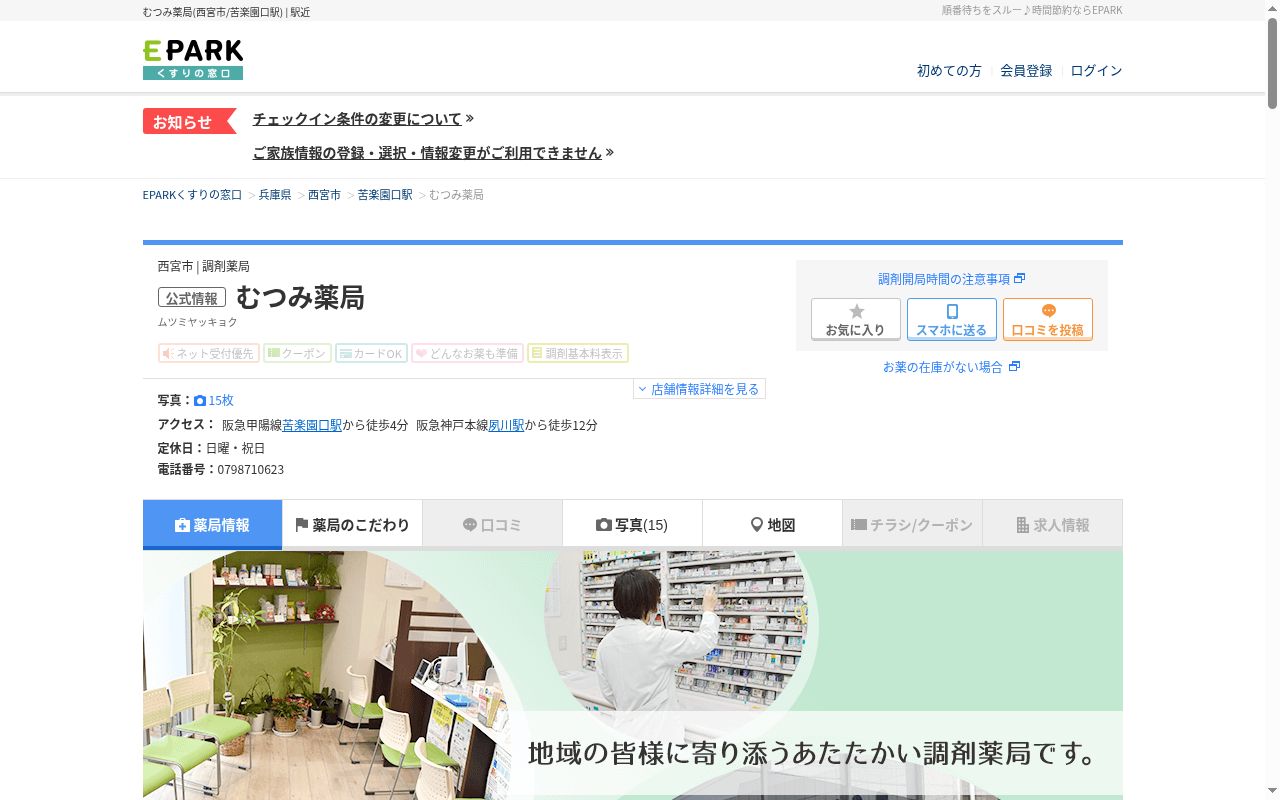Click the star お気に入り button

click(x=855, y=319)
